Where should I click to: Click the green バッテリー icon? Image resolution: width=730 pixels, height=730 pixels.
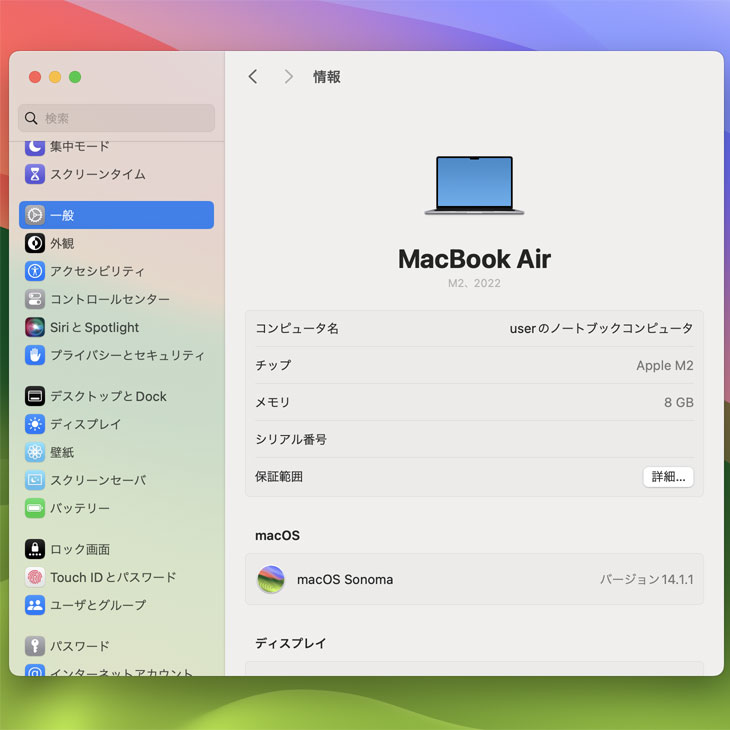click(x=35, y=508)
